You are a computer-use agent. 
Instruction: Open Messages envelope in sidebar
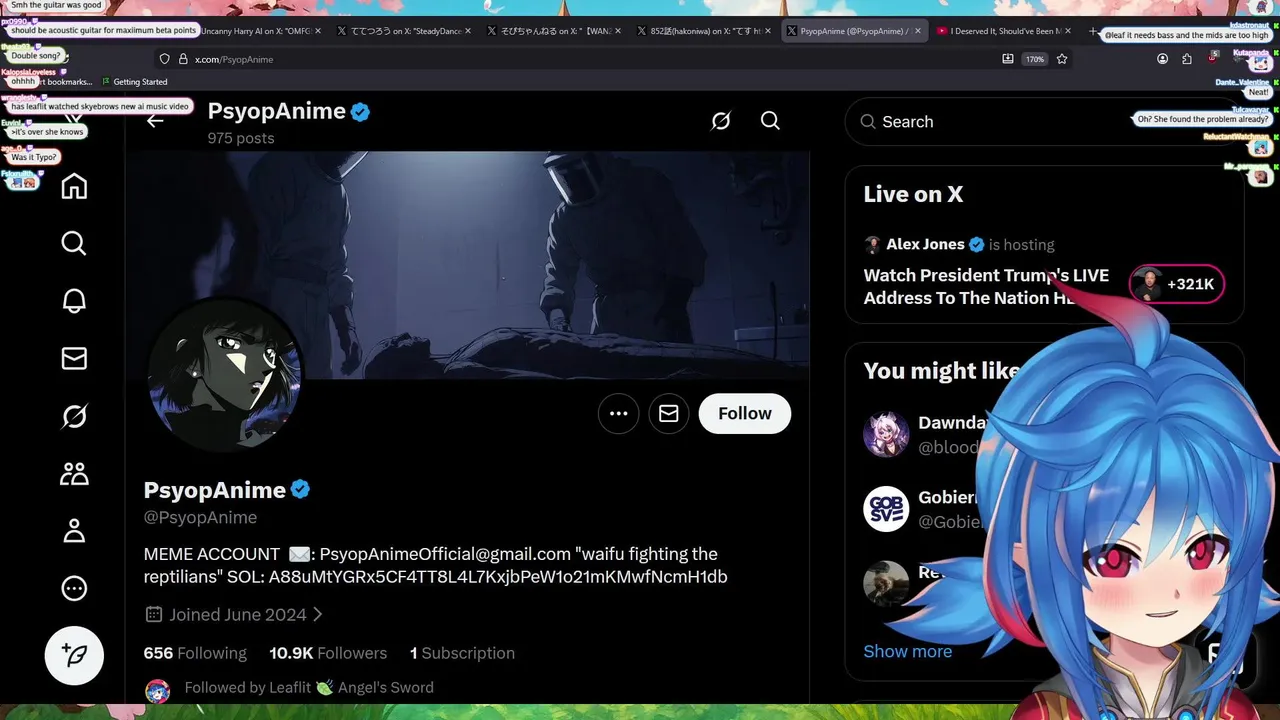click(74, 358)
